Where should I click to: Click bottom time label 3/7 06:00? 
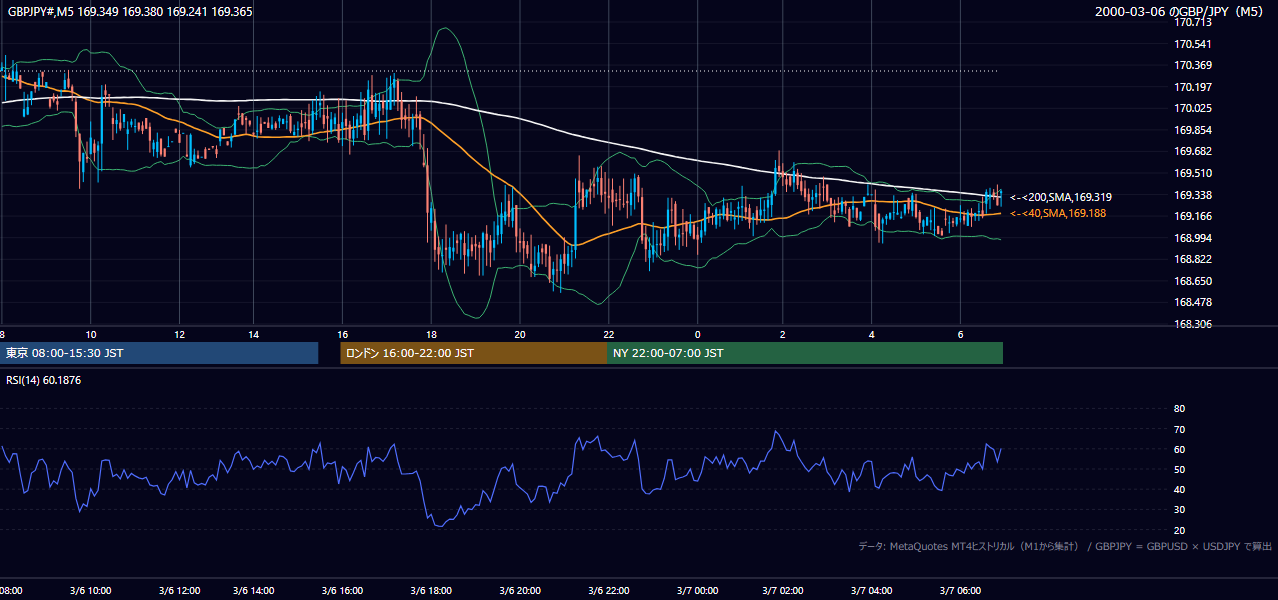[959, 591]
